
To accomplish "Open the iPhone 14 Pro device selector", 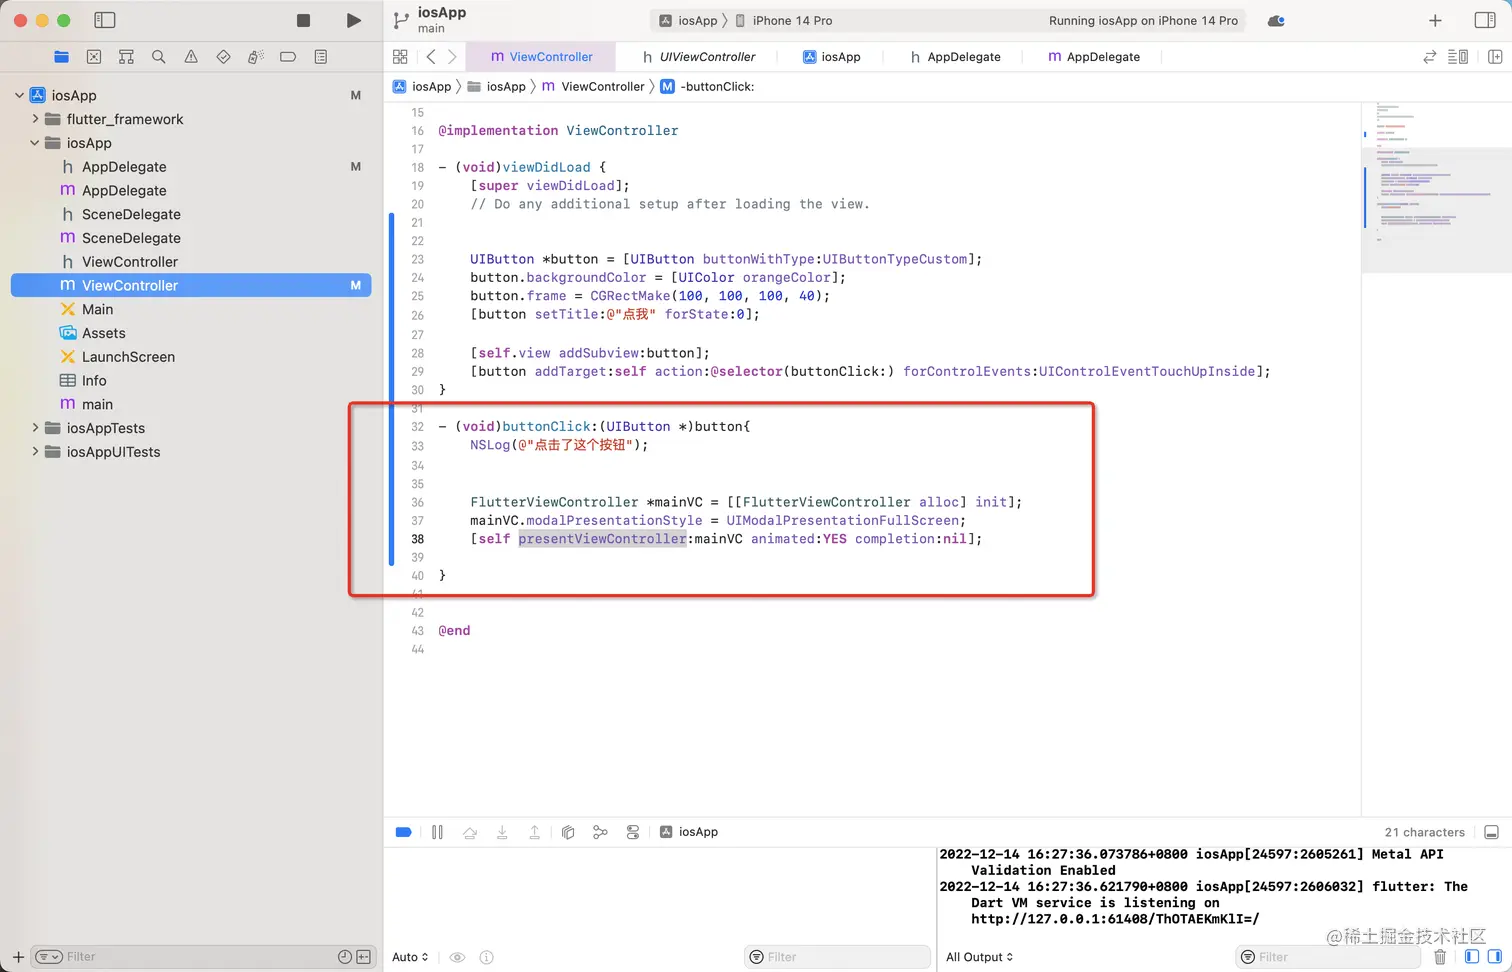I will (x=784, y=20).
